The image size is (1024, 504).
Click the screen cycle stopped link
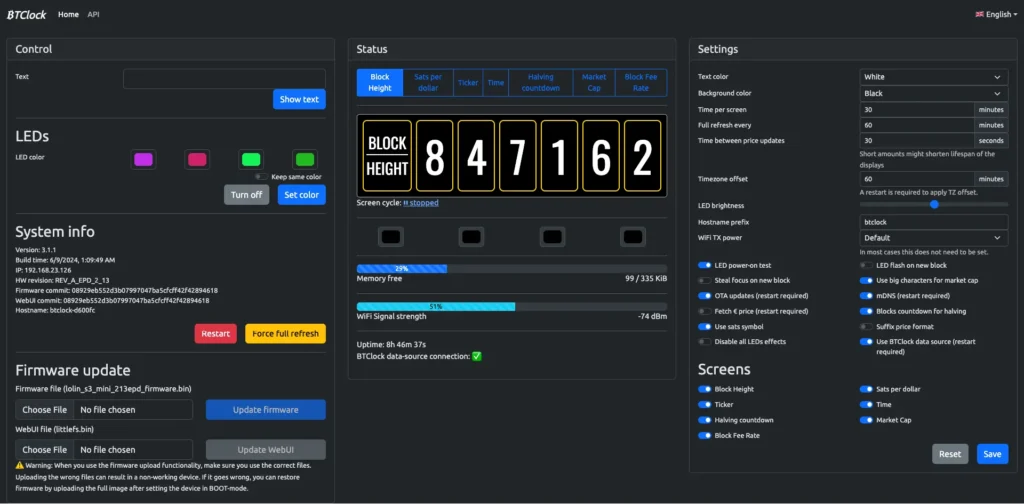421,203
